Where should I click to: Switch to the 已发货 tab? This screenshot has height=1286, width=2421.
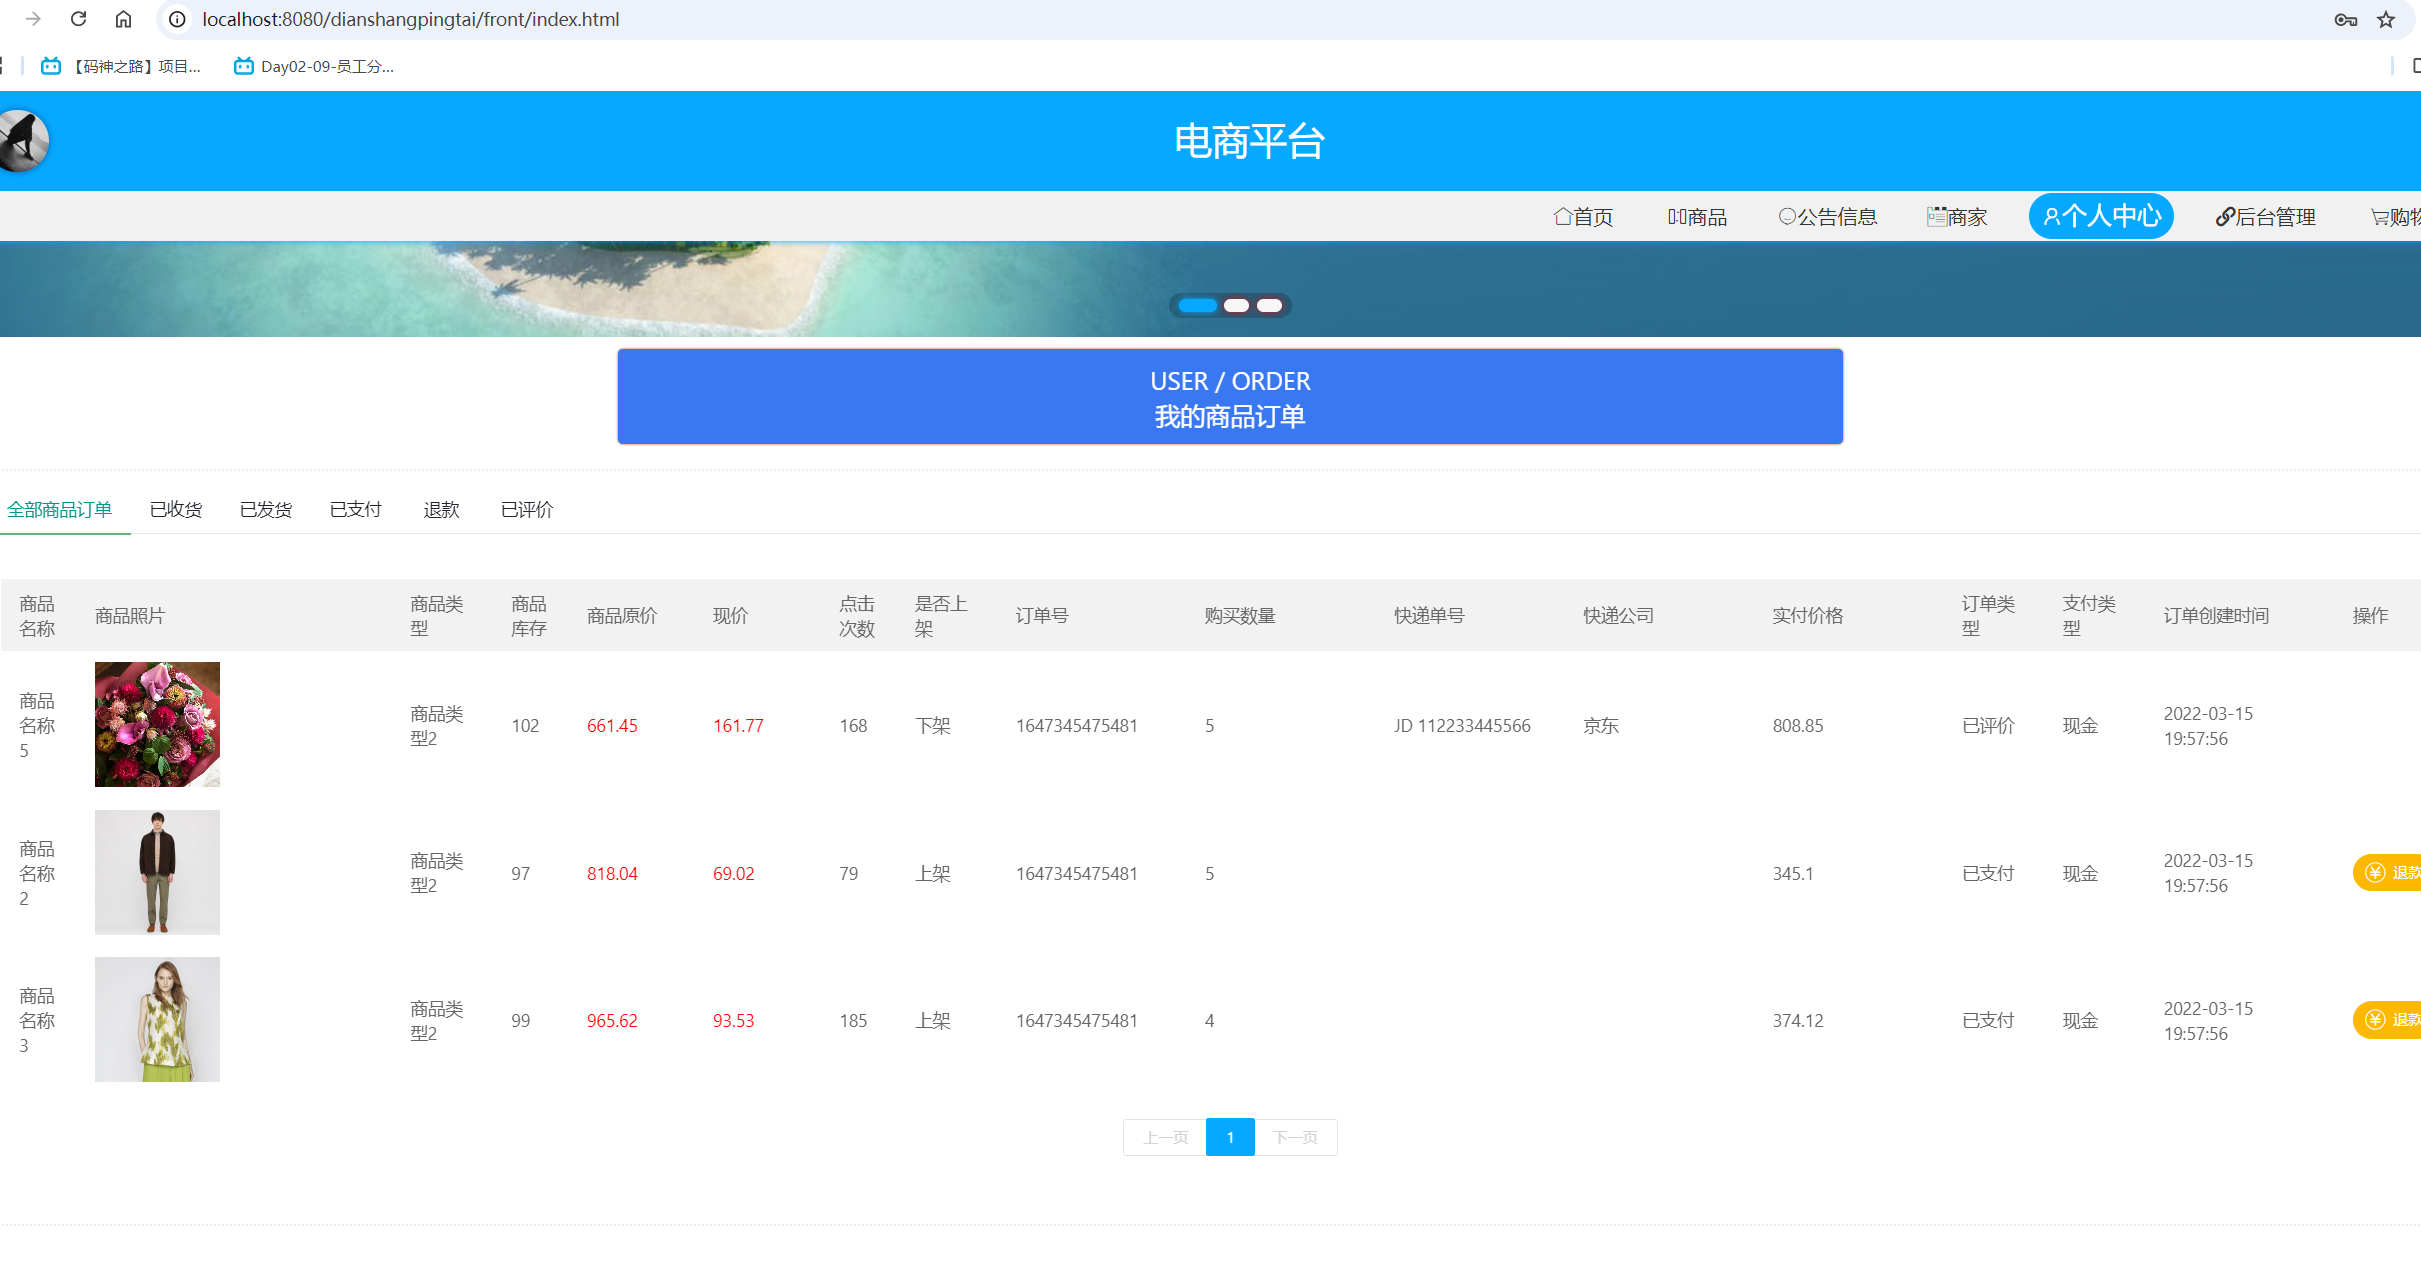[x=266, y=510]
